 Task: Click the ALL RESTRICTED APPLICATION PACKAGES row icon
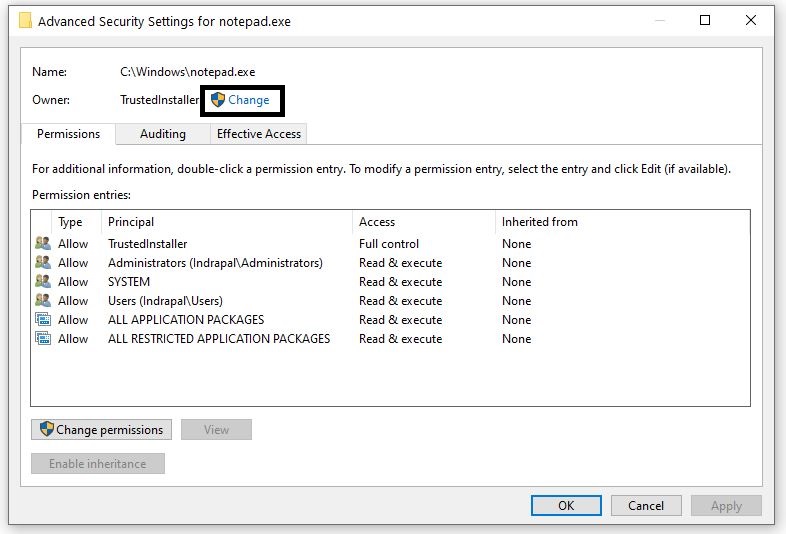(43, 339)
